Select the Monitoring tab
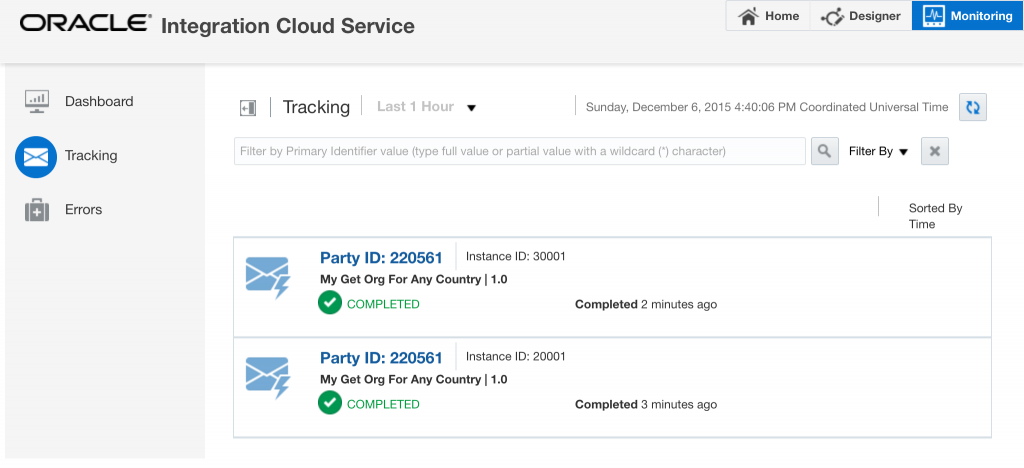The width and height of the screenshot is (1024, 468). (x=967, y=16)
